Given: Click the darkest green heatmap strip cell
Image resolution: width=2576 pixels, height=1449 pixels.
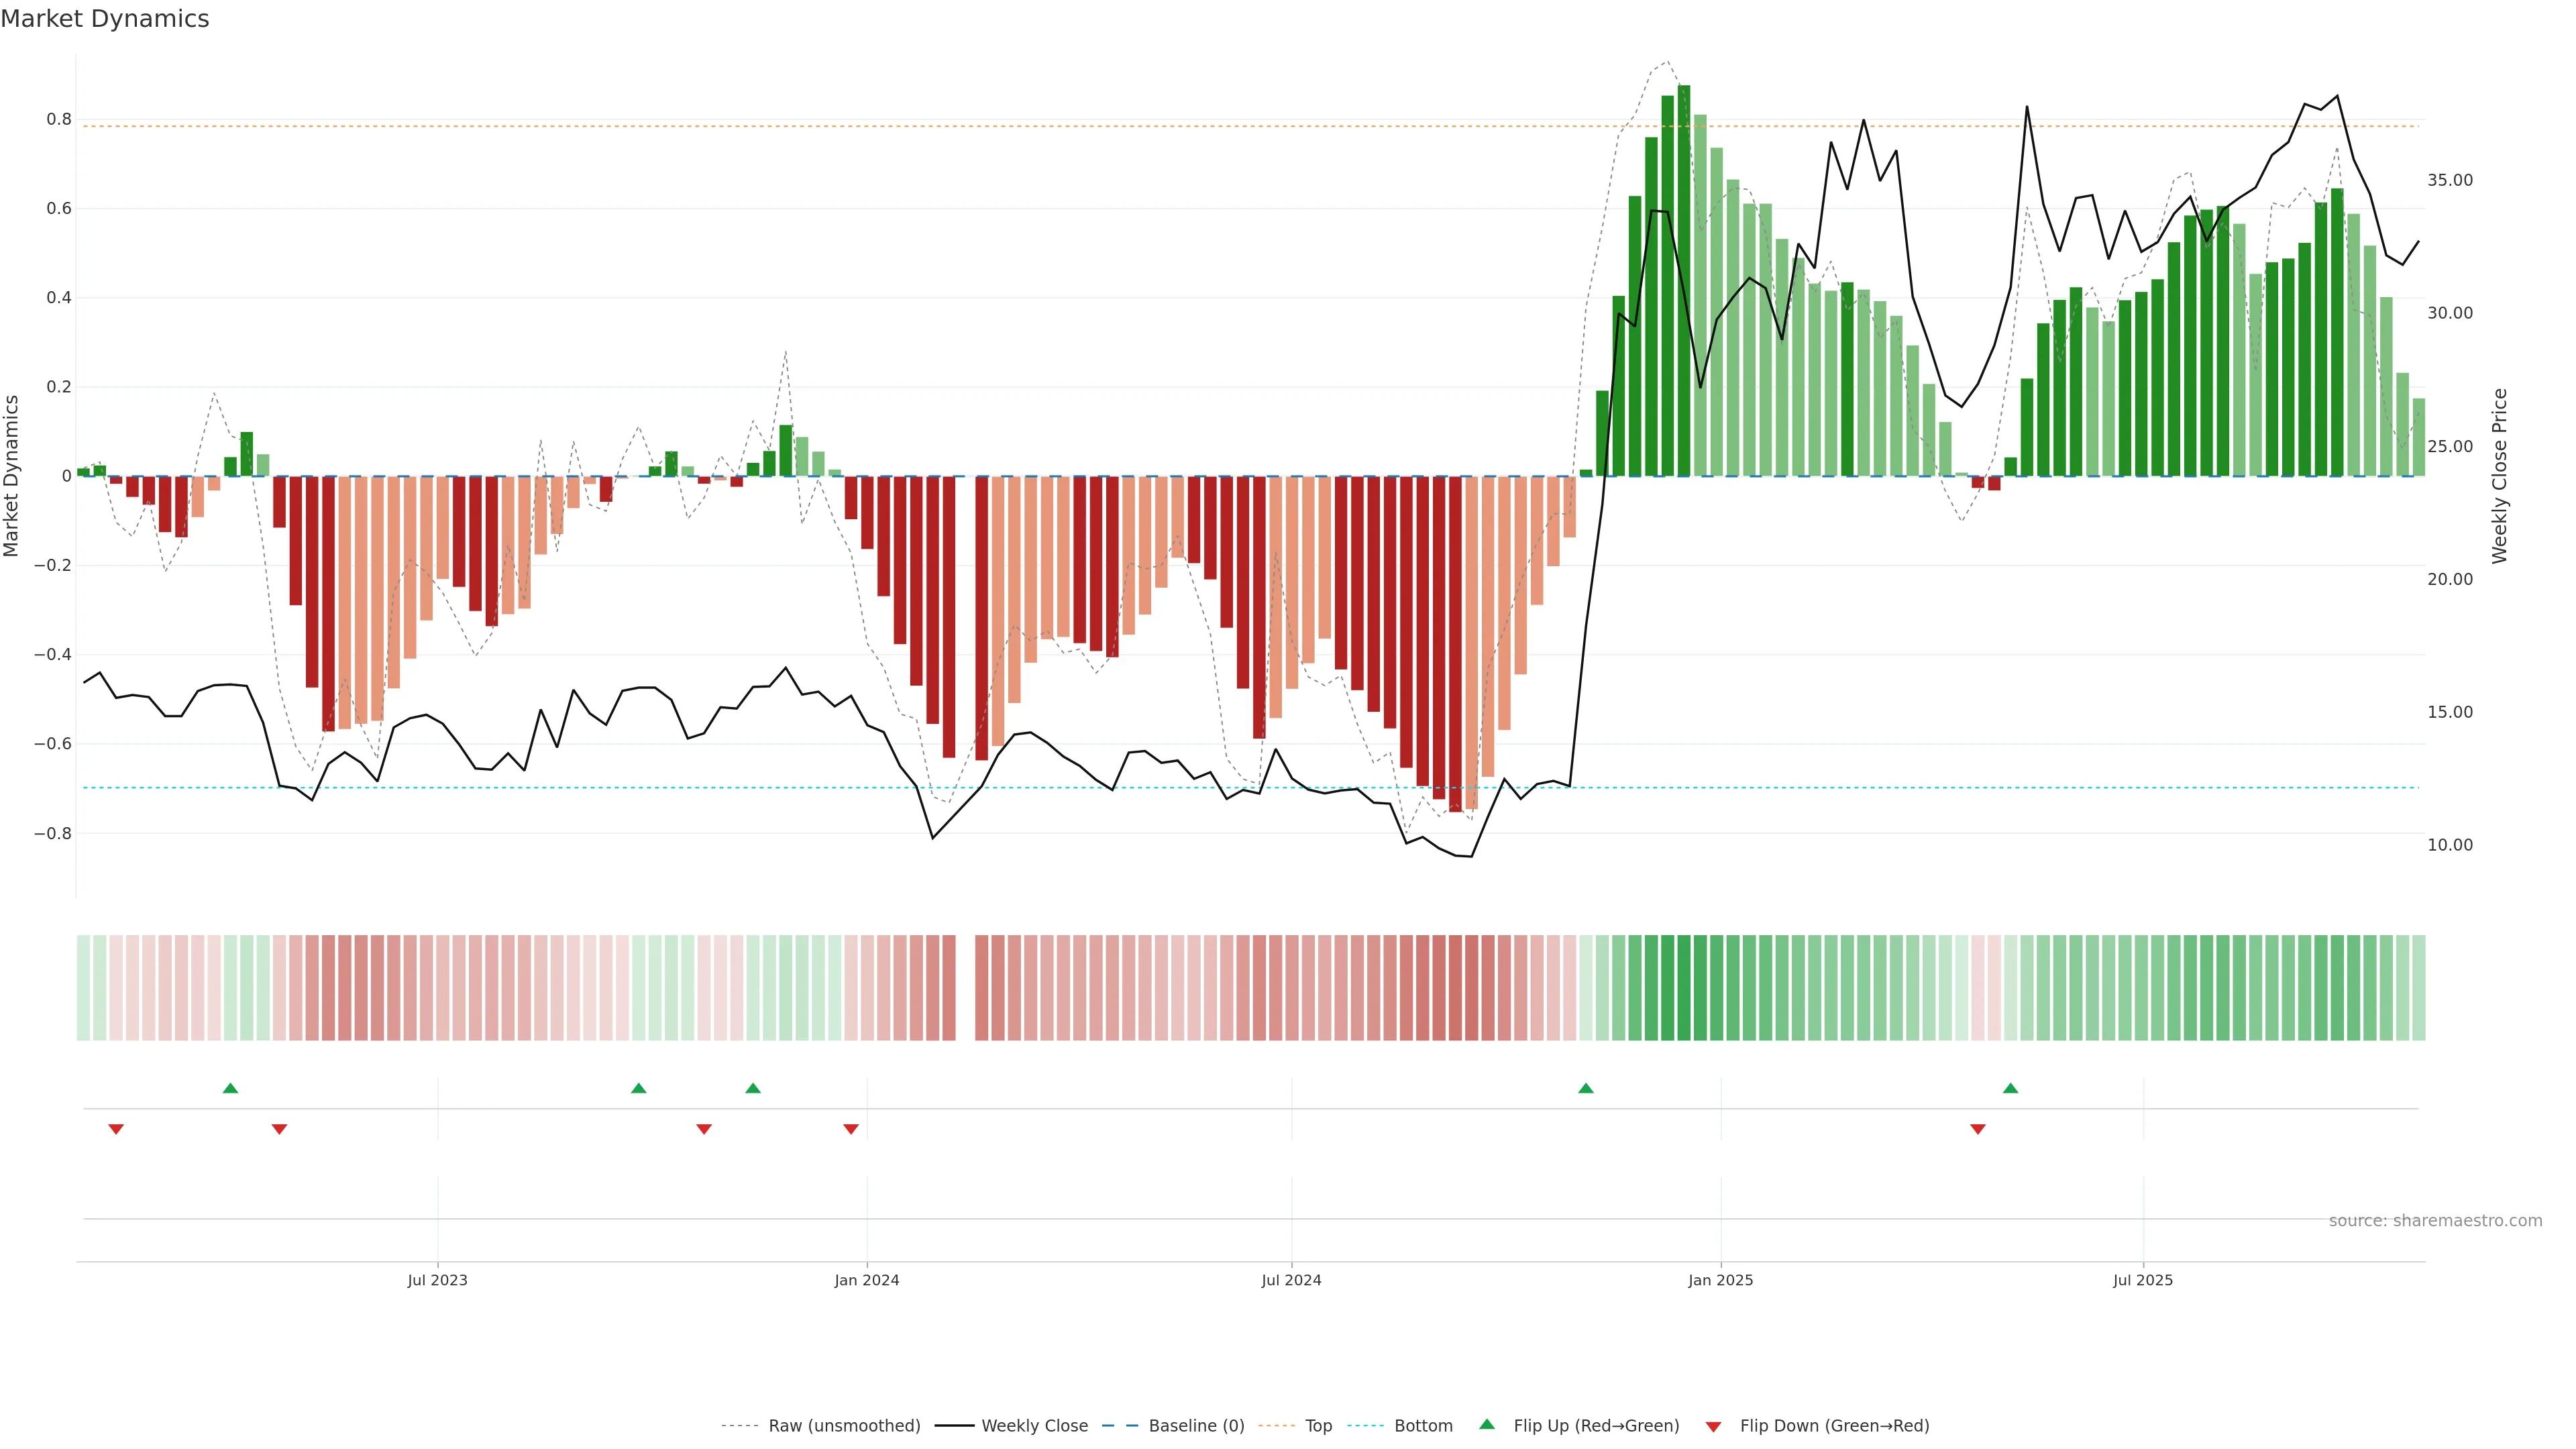Looking at the screenshot, I should pos(1684,988).
